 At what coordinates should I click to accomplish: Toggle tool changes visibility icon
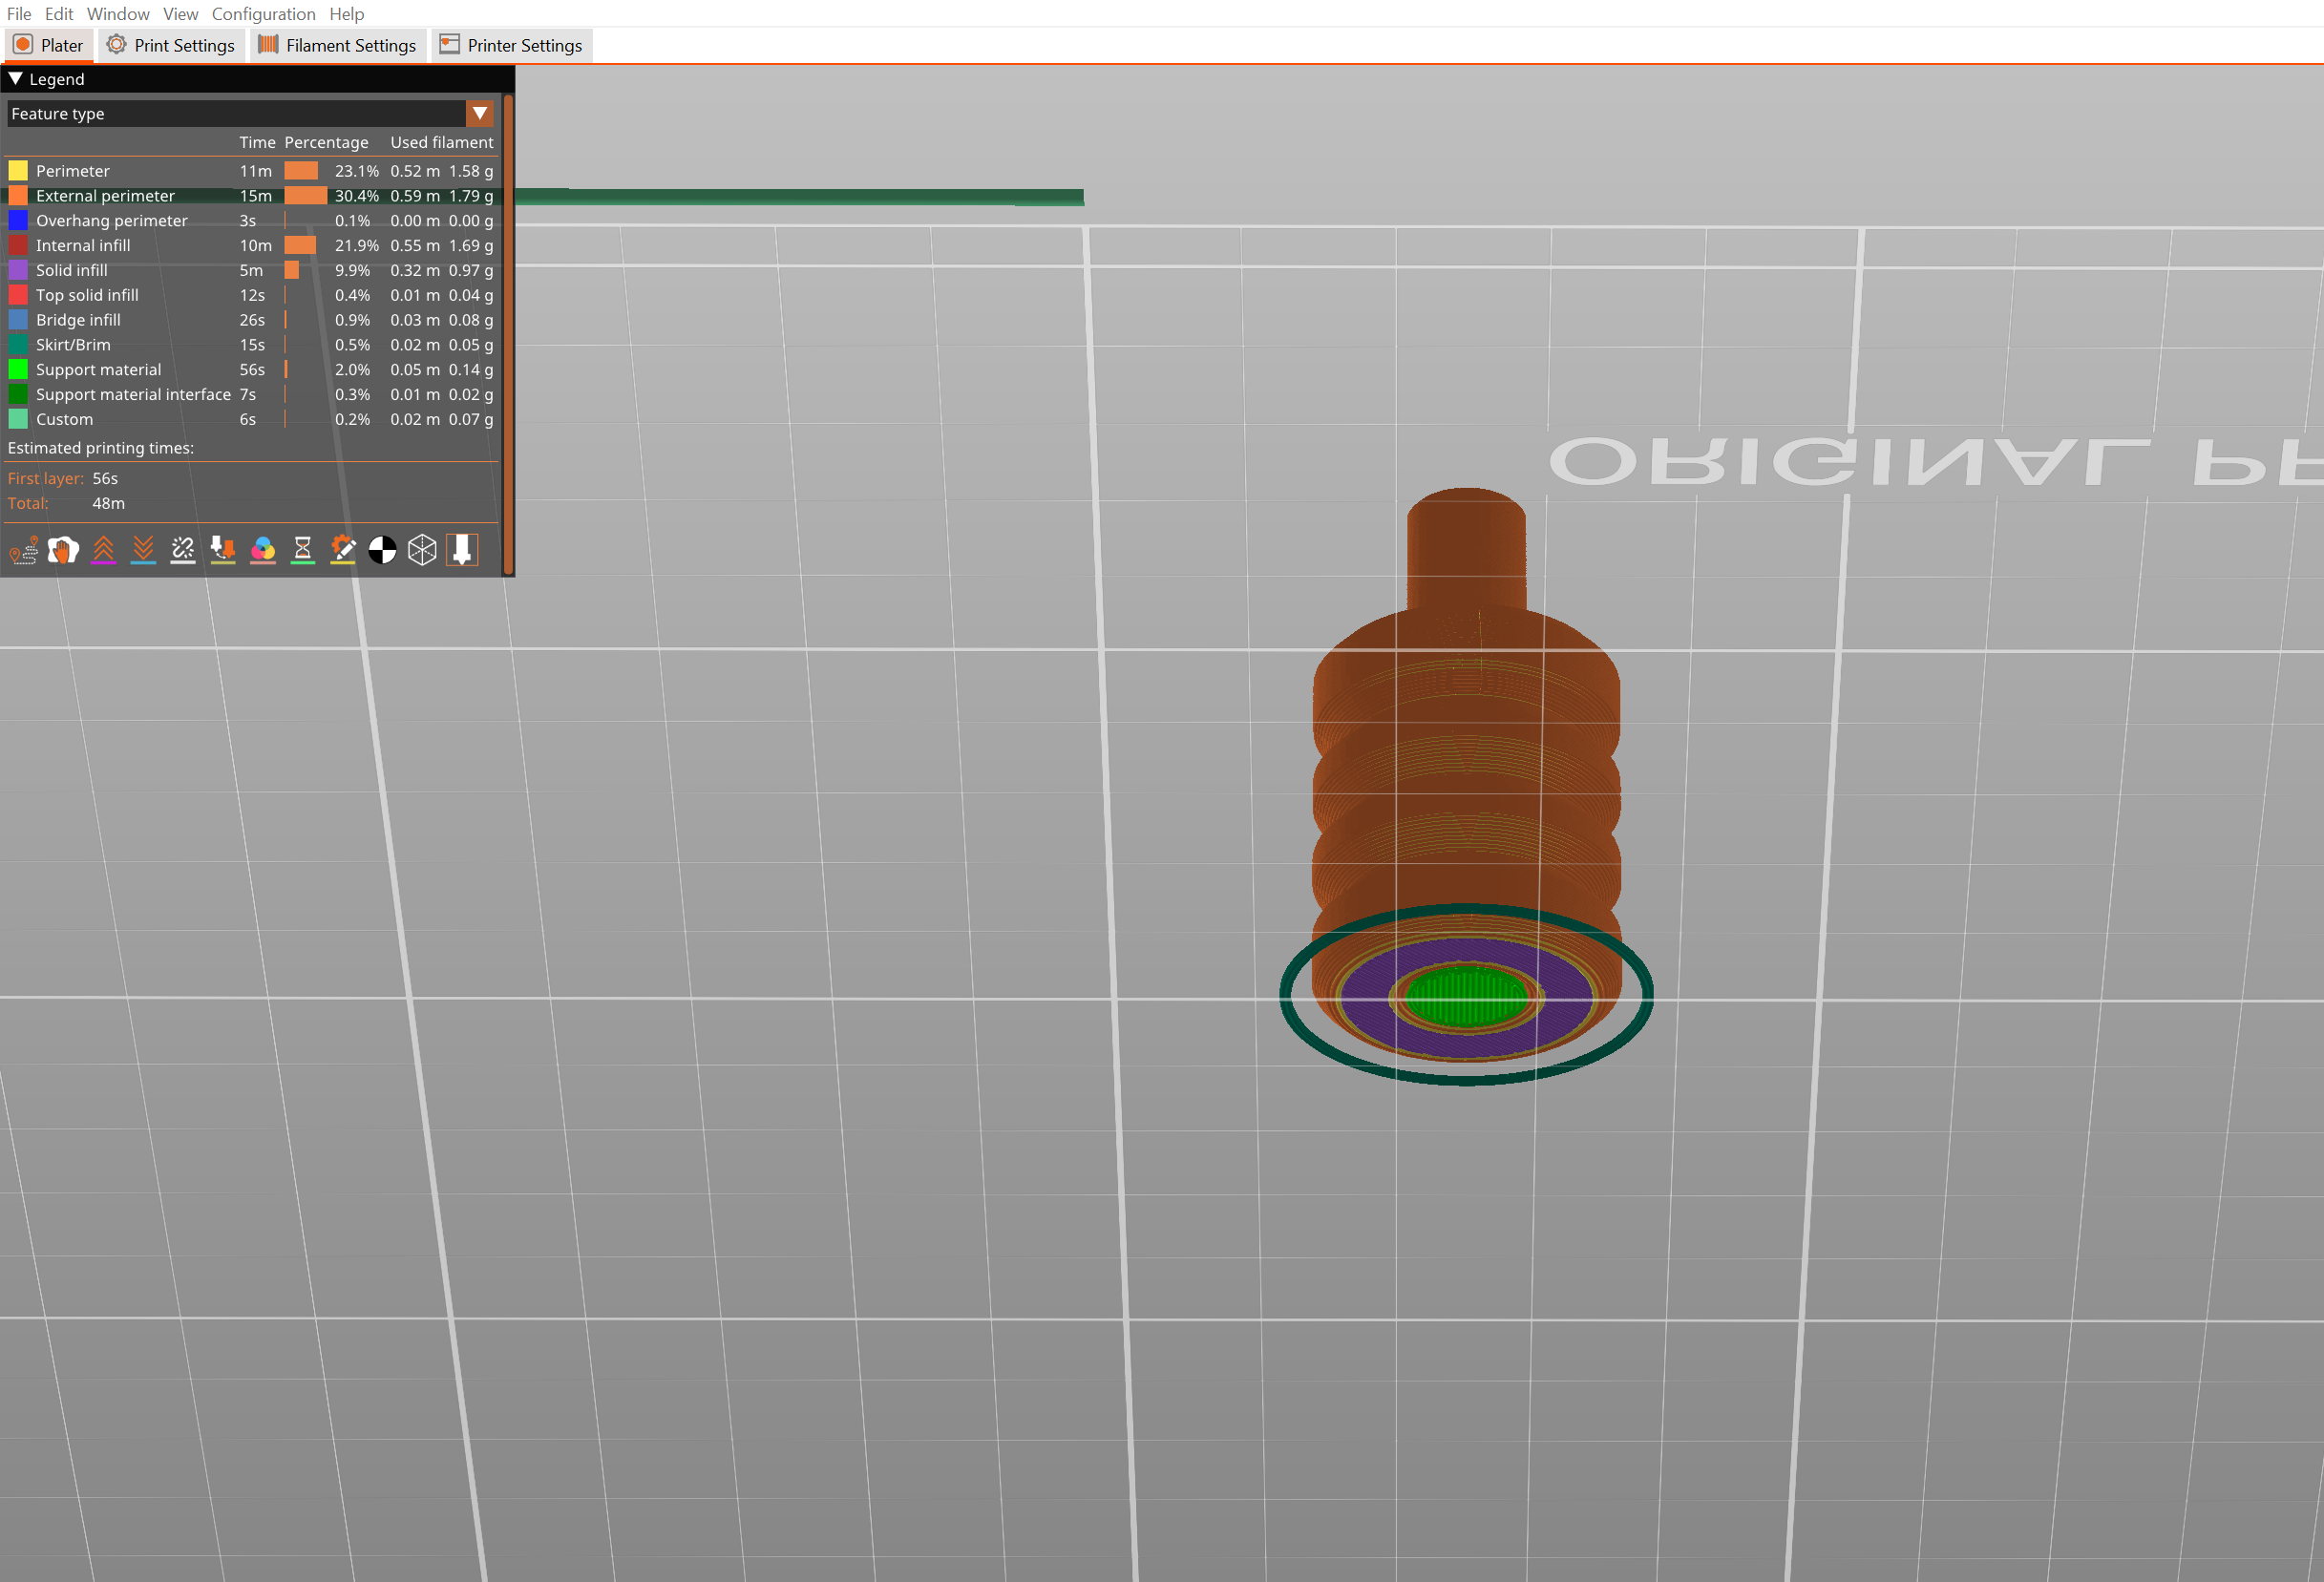click(x=223, y=550)
